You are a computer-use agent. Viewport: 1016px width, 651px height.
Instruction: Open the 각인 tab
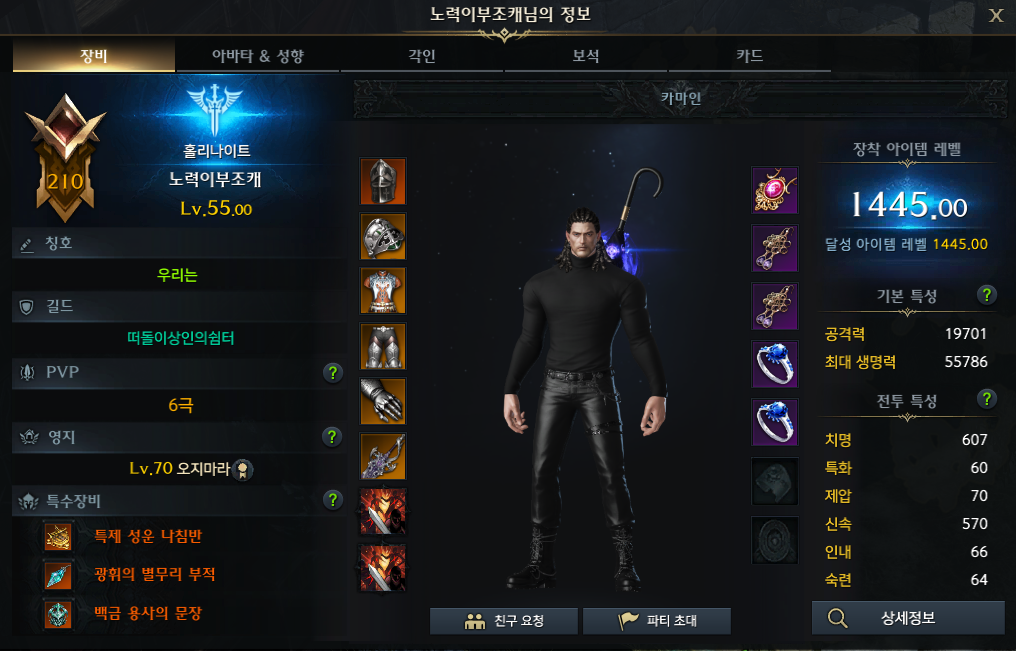[422, 56]
